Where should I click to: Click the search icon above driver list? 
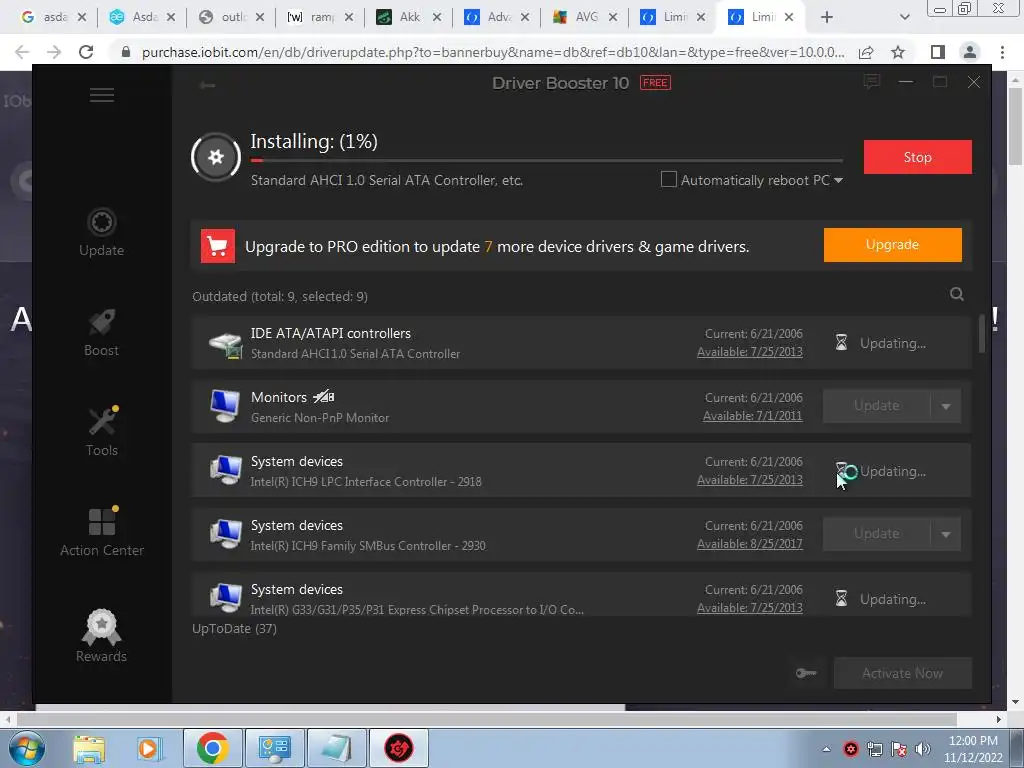[x=957, y=294]
